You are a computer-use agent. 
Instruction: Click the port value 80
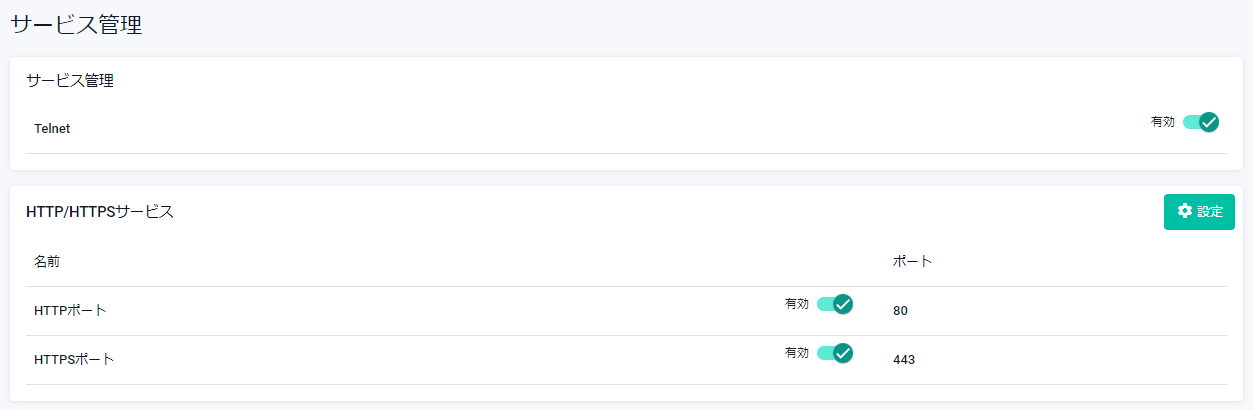click(x=900, y=311)
